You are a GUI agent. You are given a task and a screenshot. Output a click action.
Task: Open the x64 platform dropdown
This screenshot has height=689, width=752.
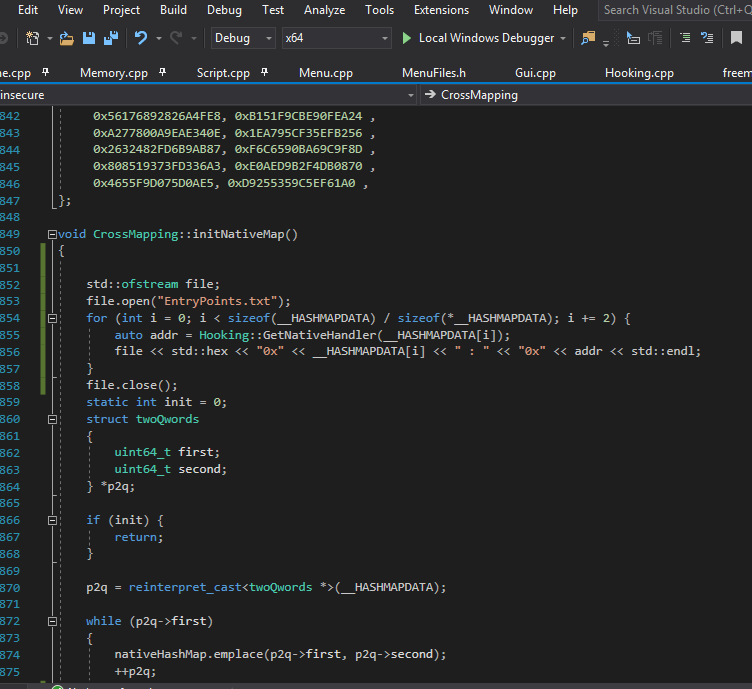[x=335, y=38]
